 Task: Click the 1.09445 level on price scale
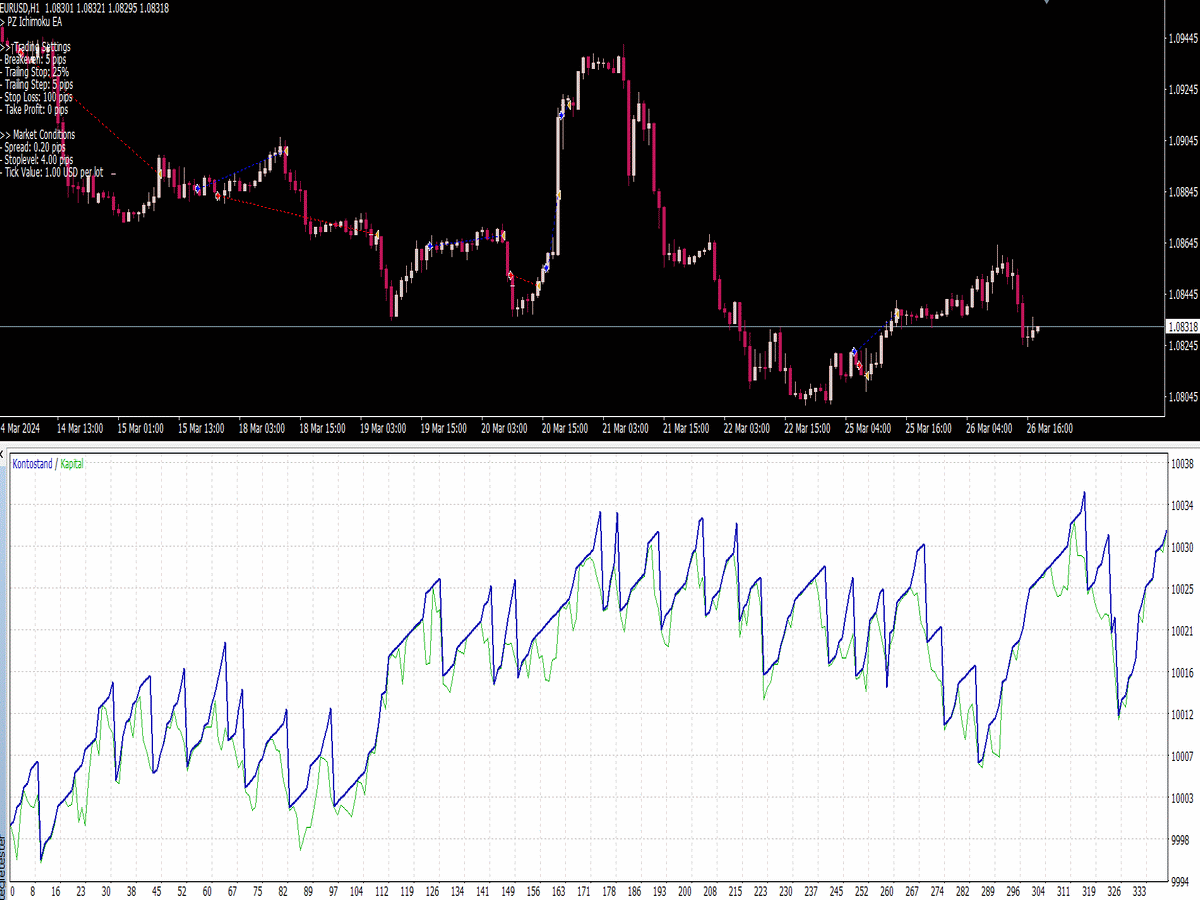click(x=1182, y=39)
